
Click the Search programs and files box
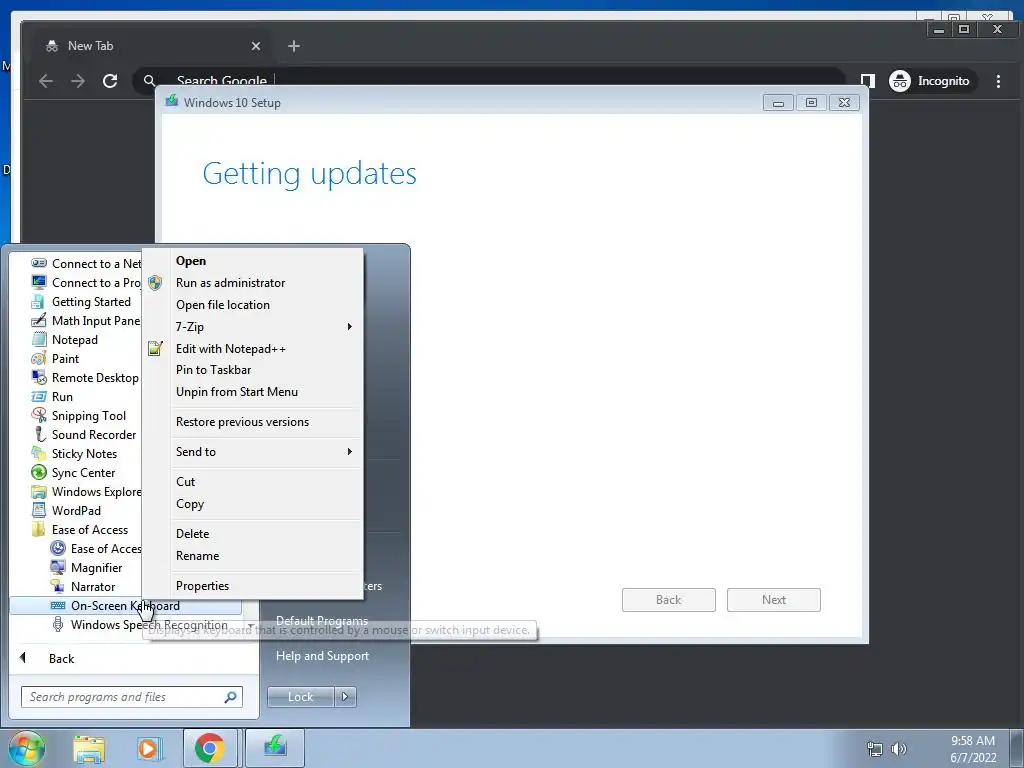(x=131, y=697)
